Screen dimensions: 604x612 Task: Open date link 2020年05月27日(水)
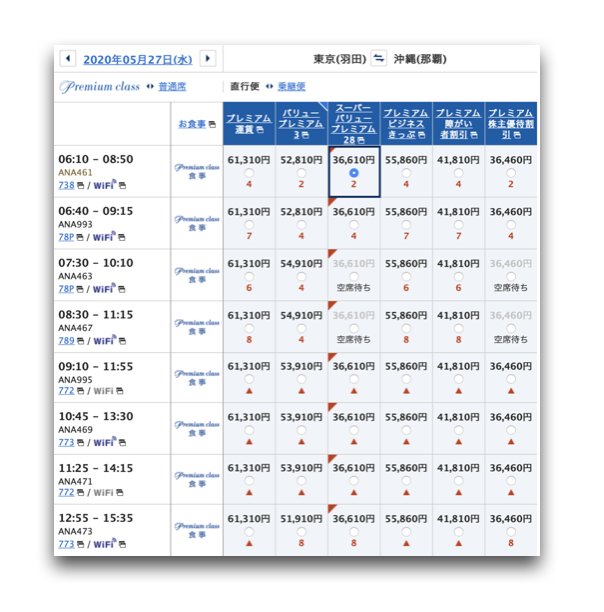[x=138, y=59]
